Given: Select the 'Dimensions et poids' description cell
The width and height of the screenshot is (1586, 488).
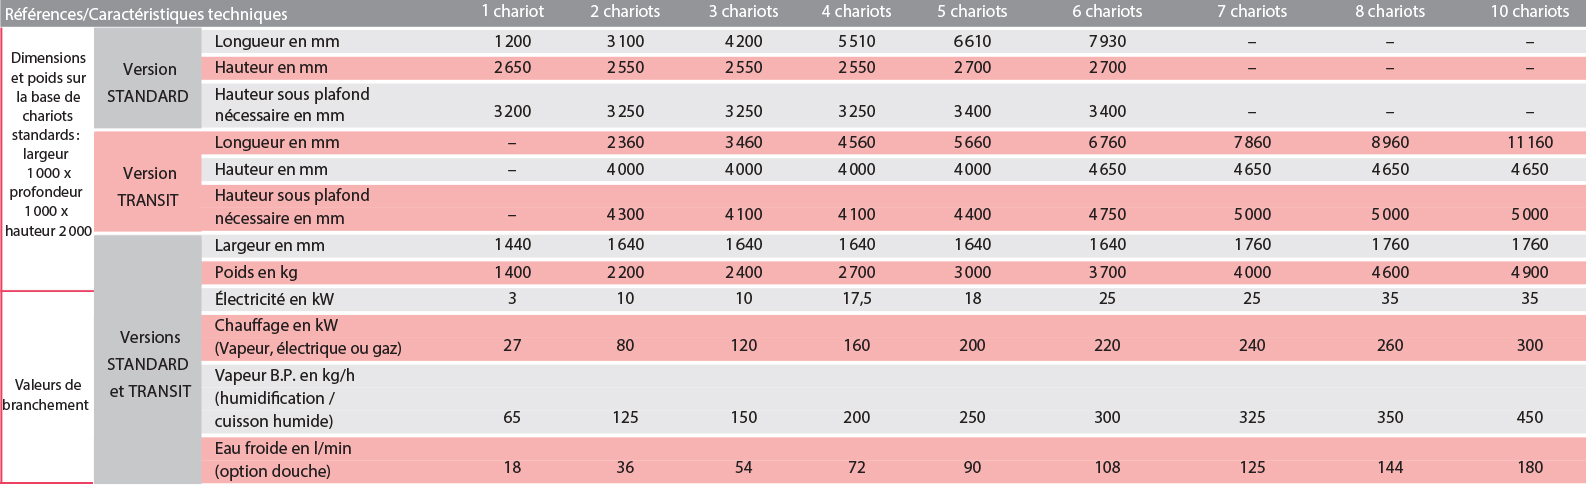Looking at the screenshot, I should click(x=47, y=144).
